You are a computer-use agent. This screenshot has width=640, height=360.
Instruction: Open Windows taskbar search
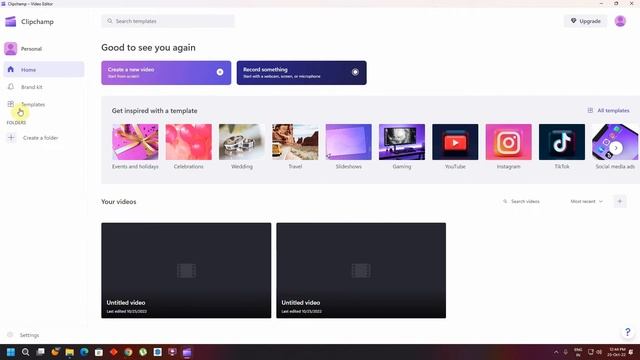click(x=25, y=352)
